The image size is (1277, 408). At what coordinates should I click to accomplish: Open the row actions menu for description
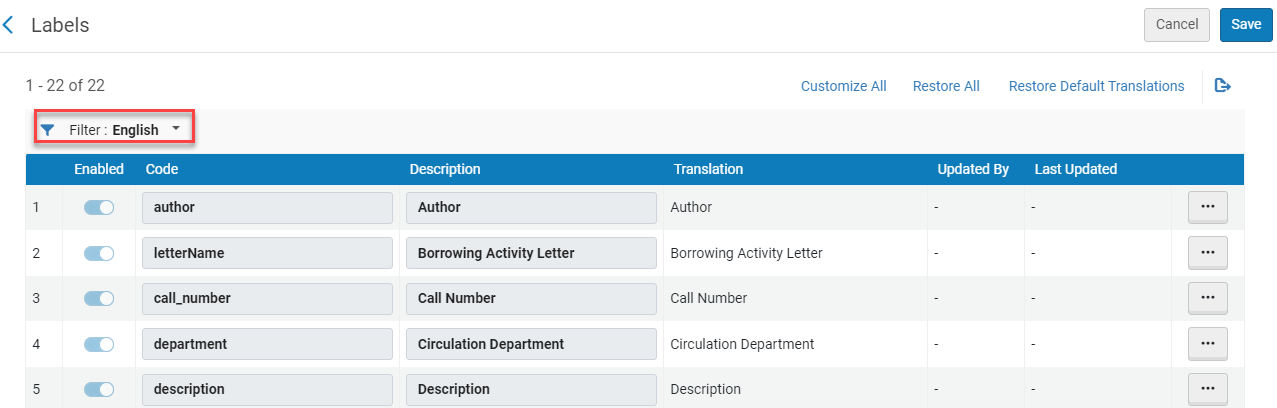pyautogui.click(x=1207, y=388)
